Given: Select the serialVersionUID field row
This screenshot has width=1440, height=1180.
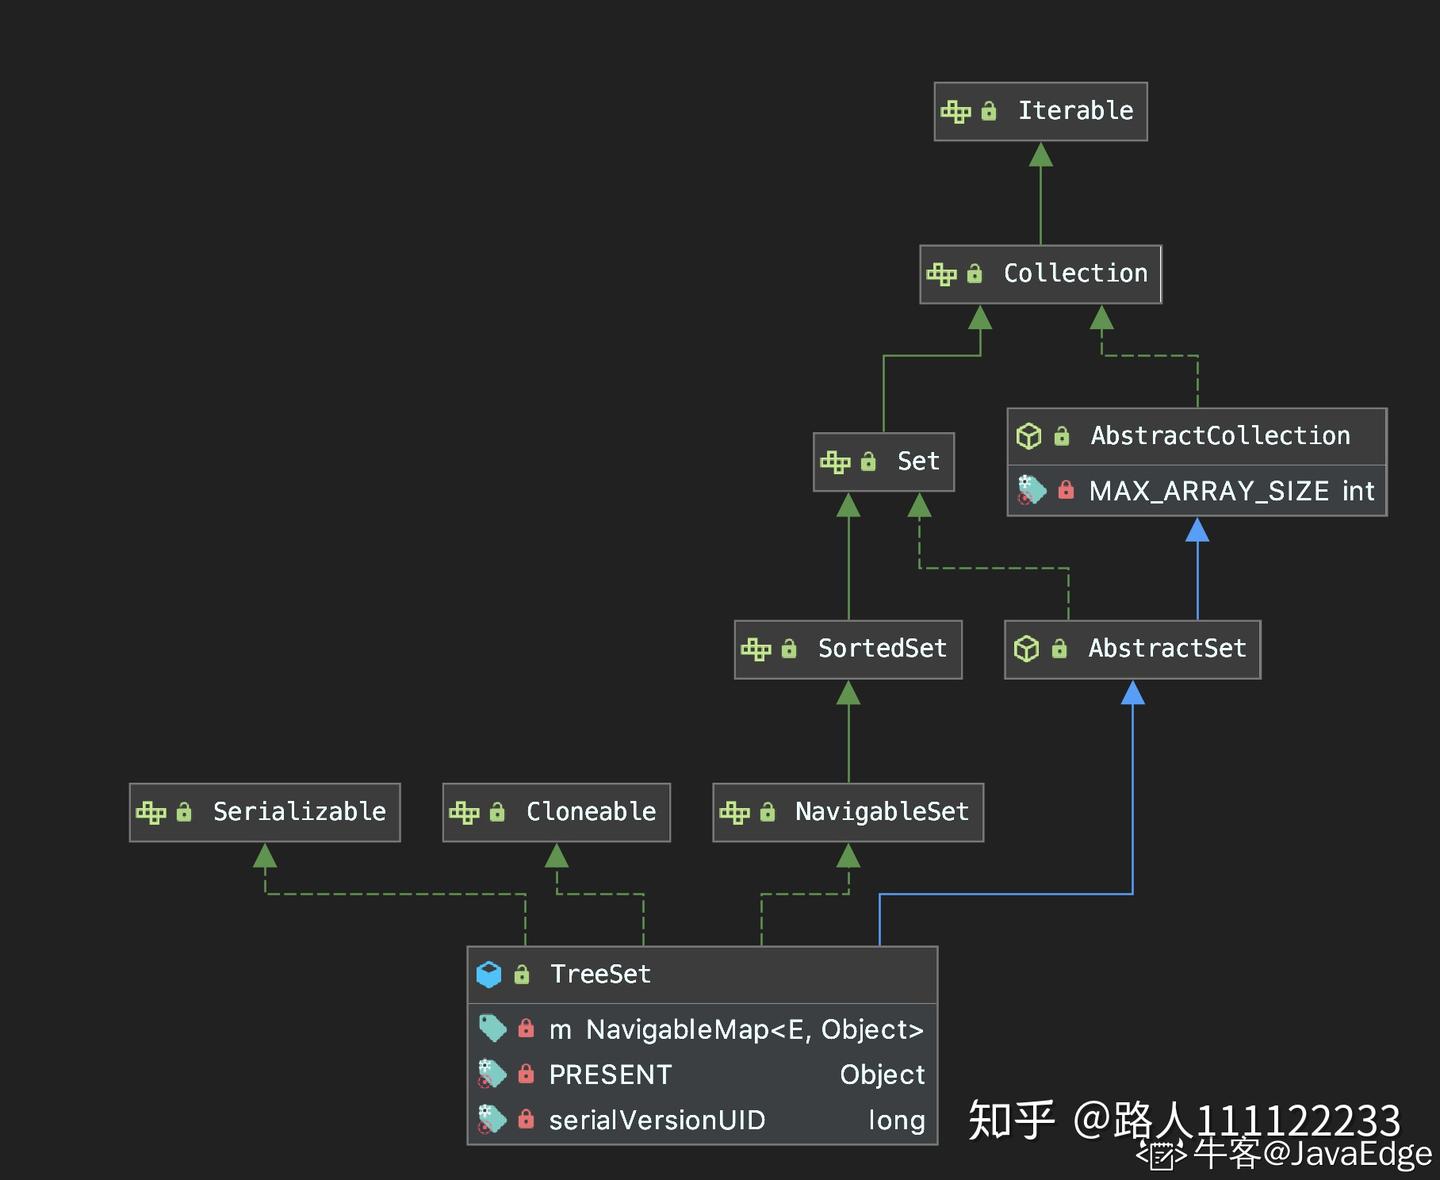Looking at the screenshot, I should click(702, 1120).
